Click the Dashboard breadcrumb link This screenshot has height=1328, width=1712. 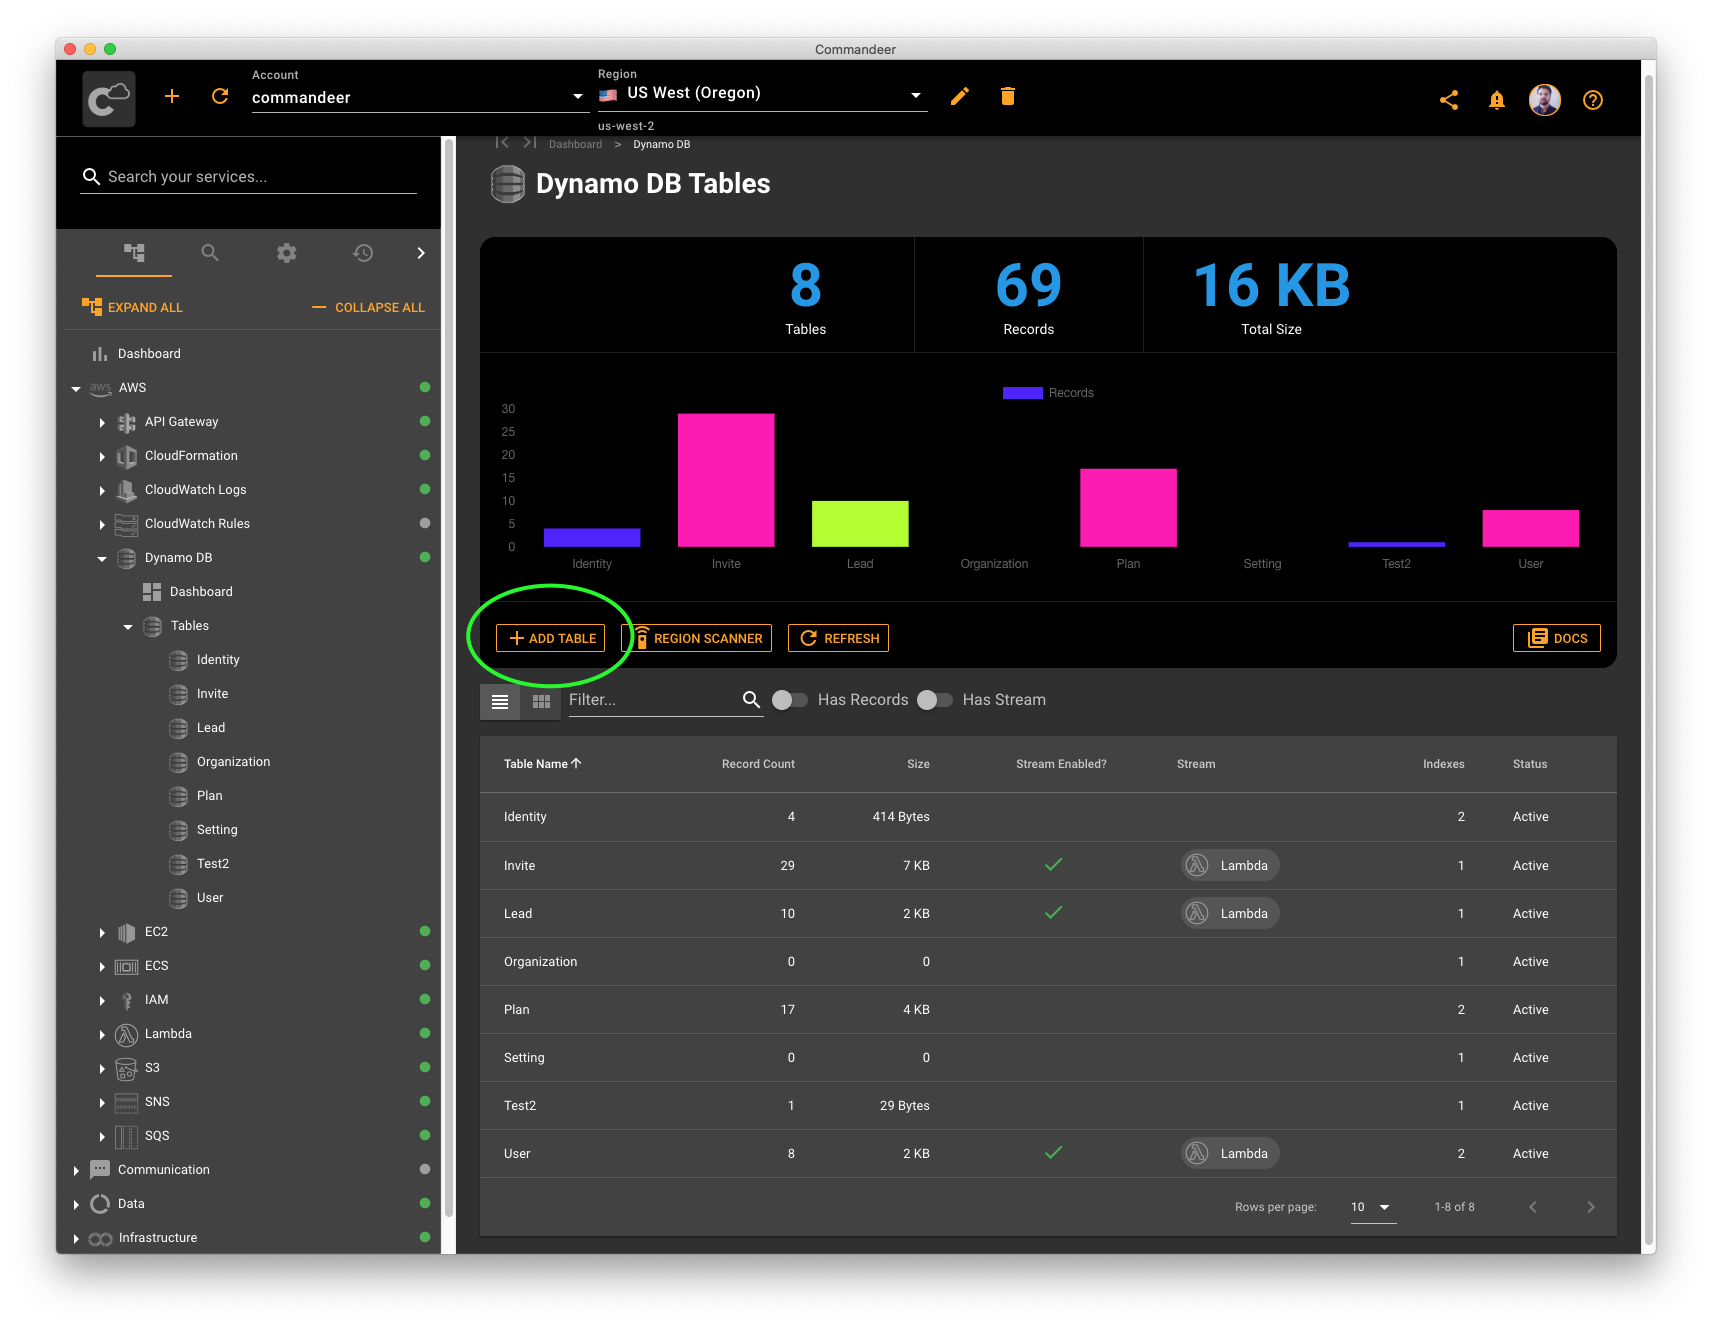pos(575,144)
